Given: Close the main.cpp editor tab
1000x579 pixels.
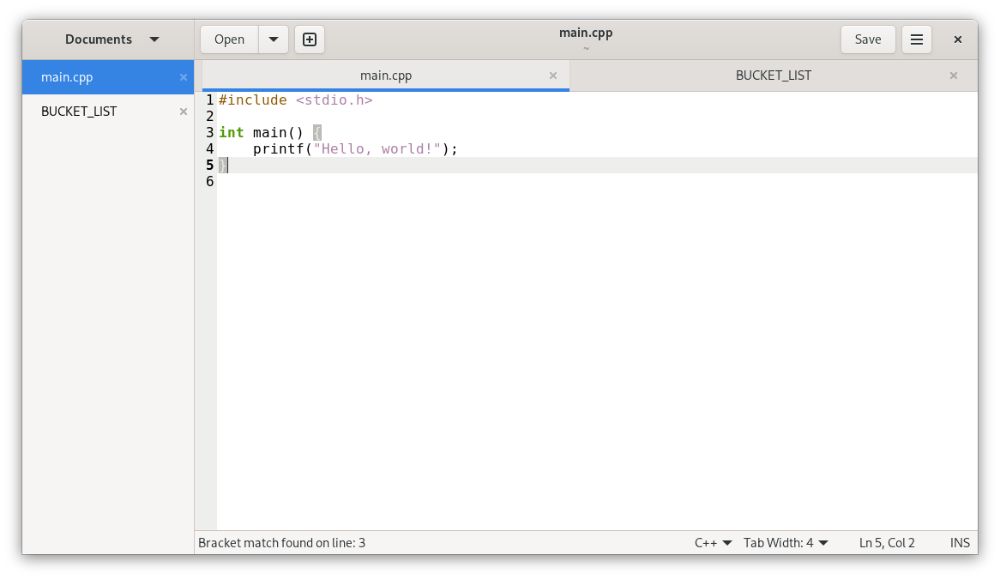Looking at the screenshot, I should pos(553,75).
